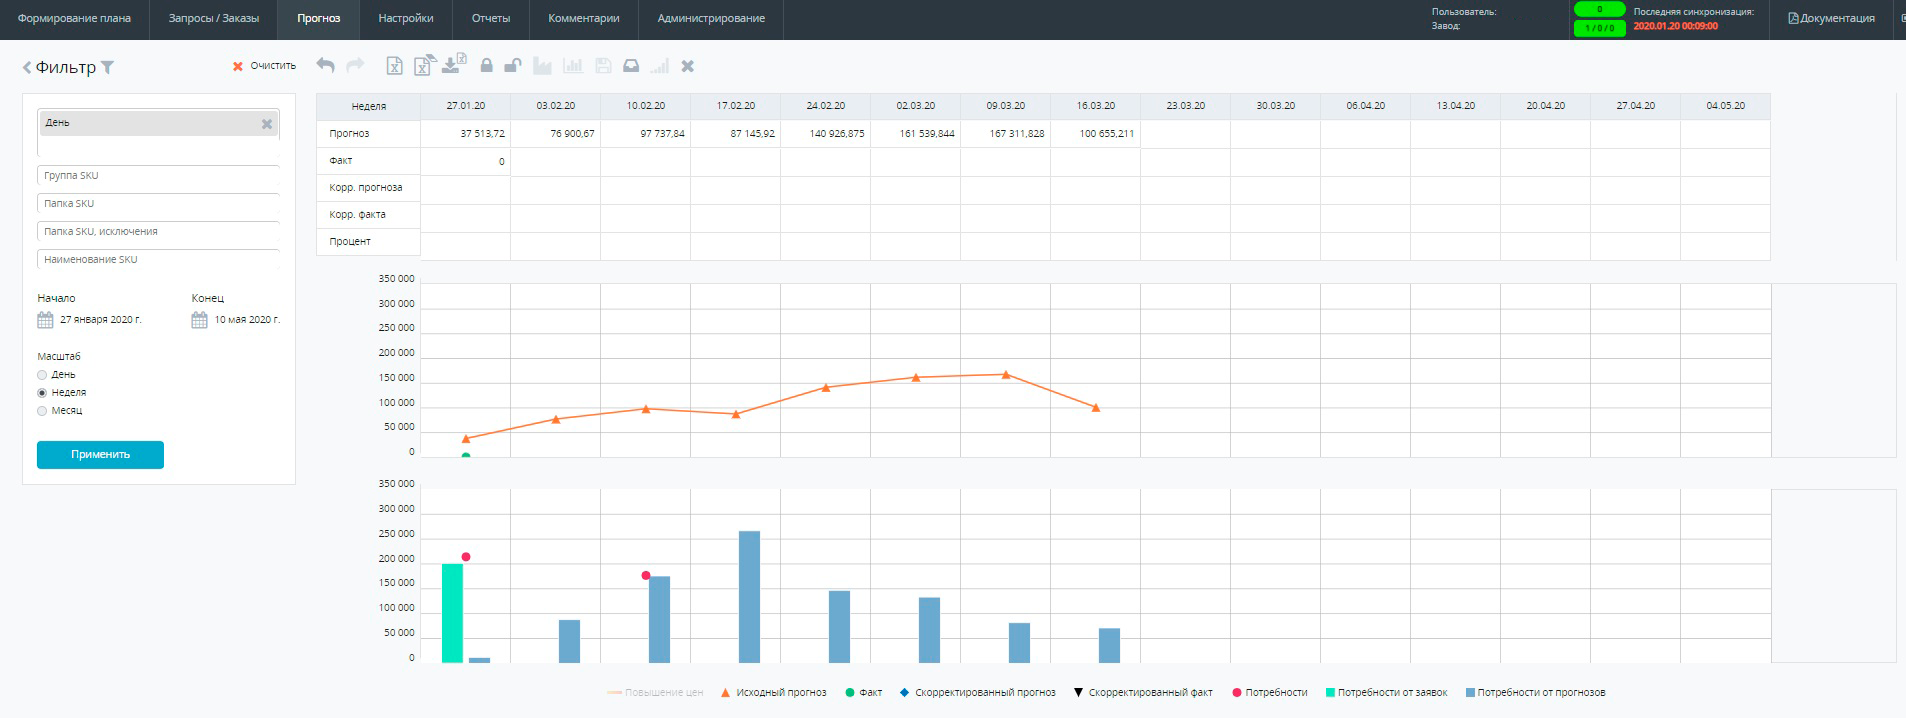Click forecast cell '140 926,875'
The width and height of the screenshot is (1906, 718).
point(826,134)
